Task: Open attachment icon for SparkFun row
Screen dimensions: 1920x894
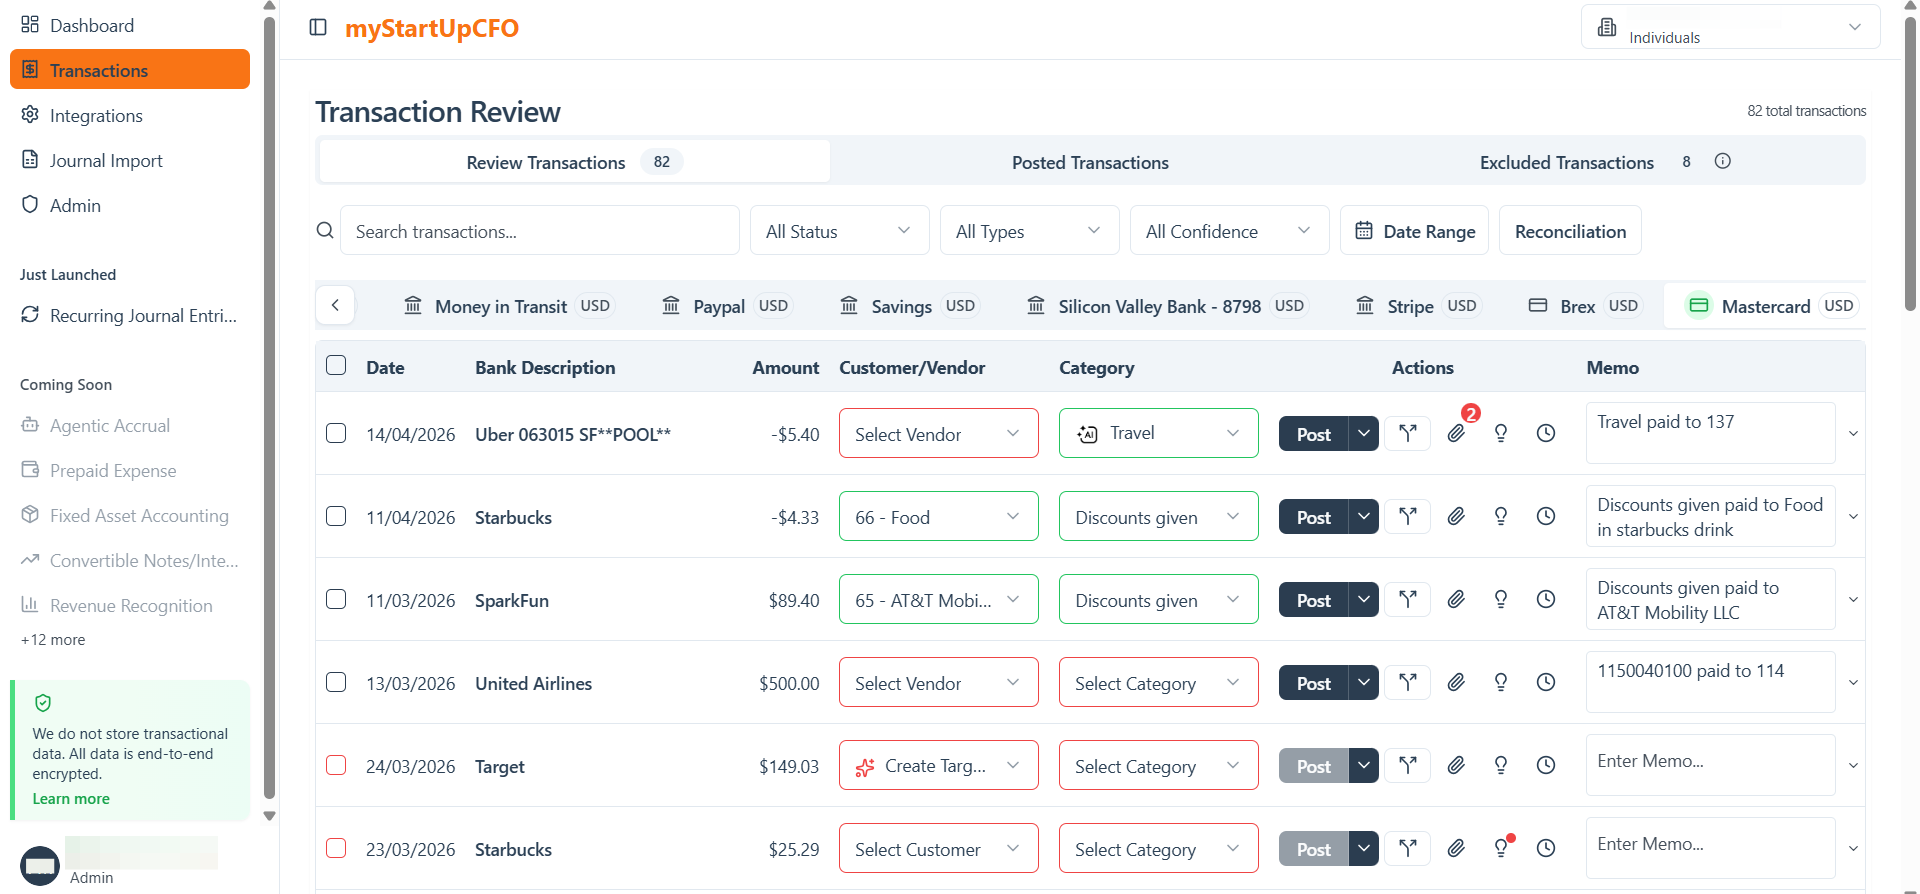Action: (x=1456, y=599)
